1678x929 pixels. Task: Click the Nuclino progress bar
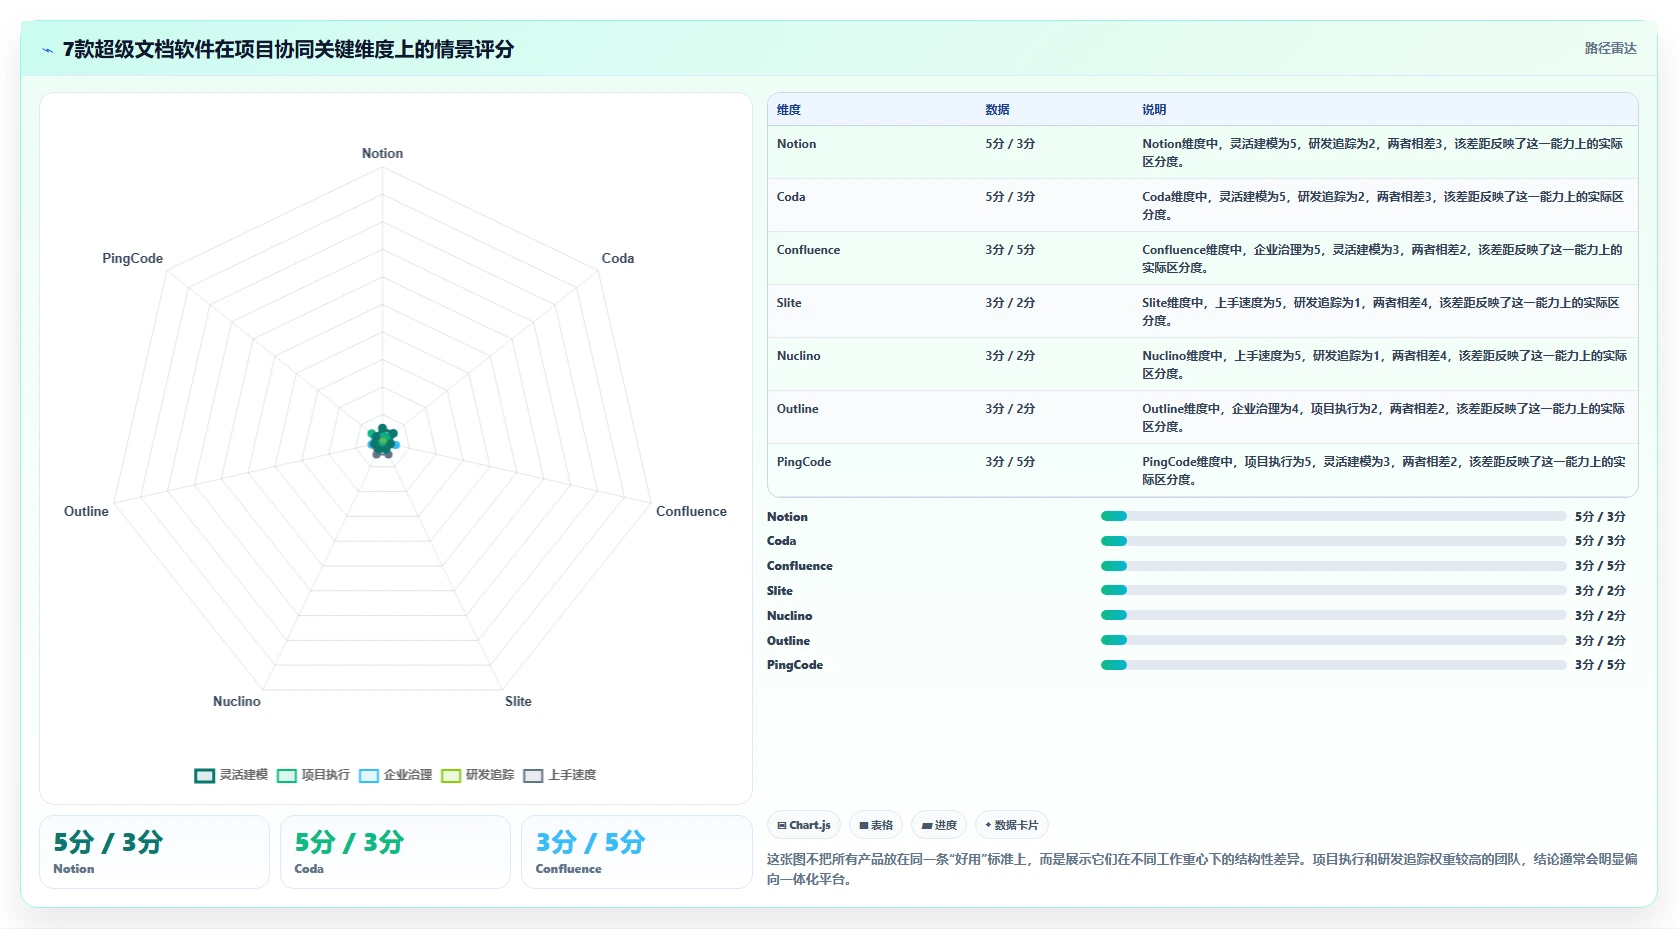[1333, 615]
